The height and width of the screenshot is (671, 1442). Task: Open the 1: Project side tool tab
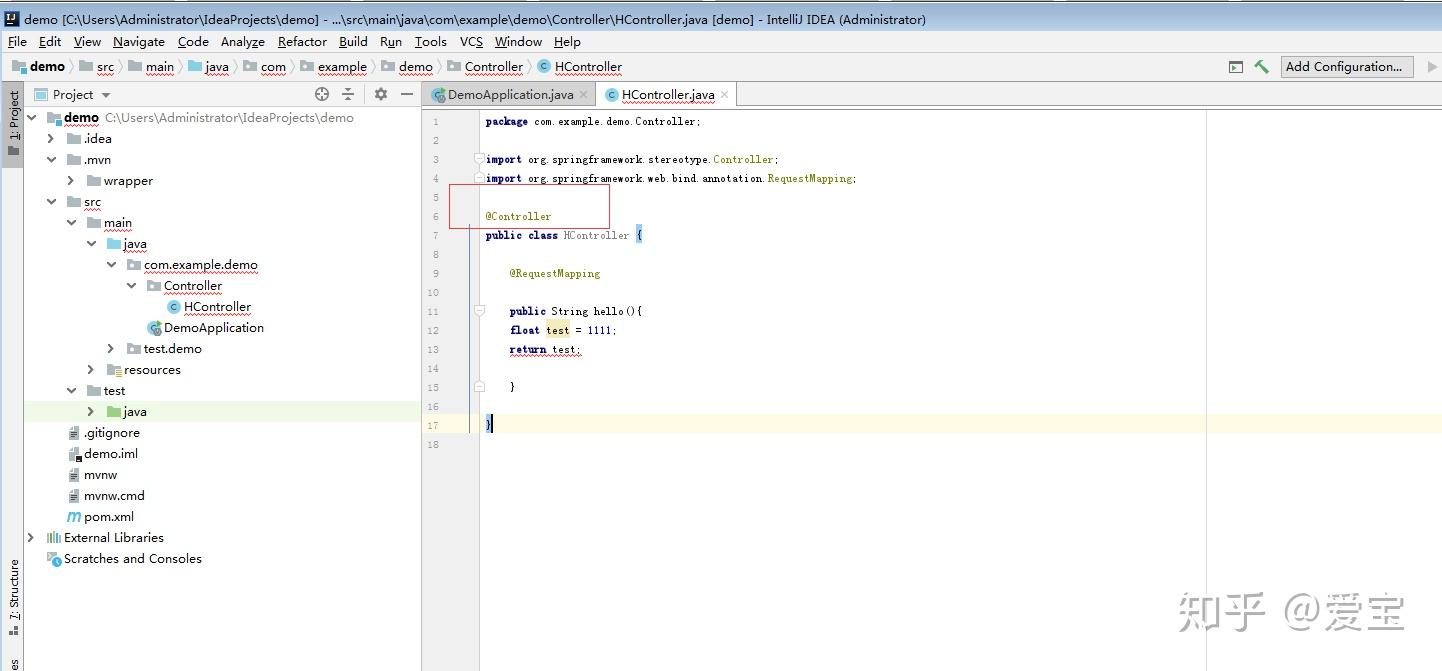[13, 123]
